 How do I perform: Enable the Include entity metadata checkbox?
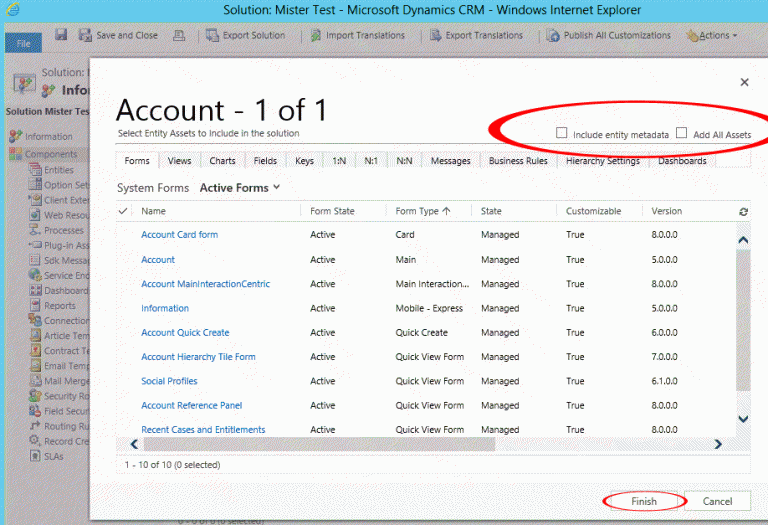[x=561, y=133]
